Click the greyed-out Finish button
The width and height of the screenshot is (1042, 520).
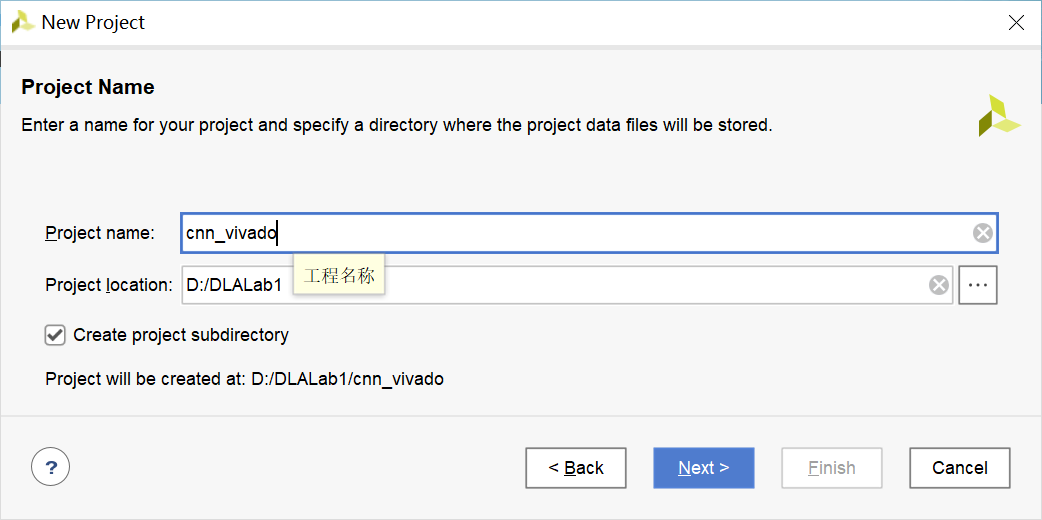coord(831,468)
